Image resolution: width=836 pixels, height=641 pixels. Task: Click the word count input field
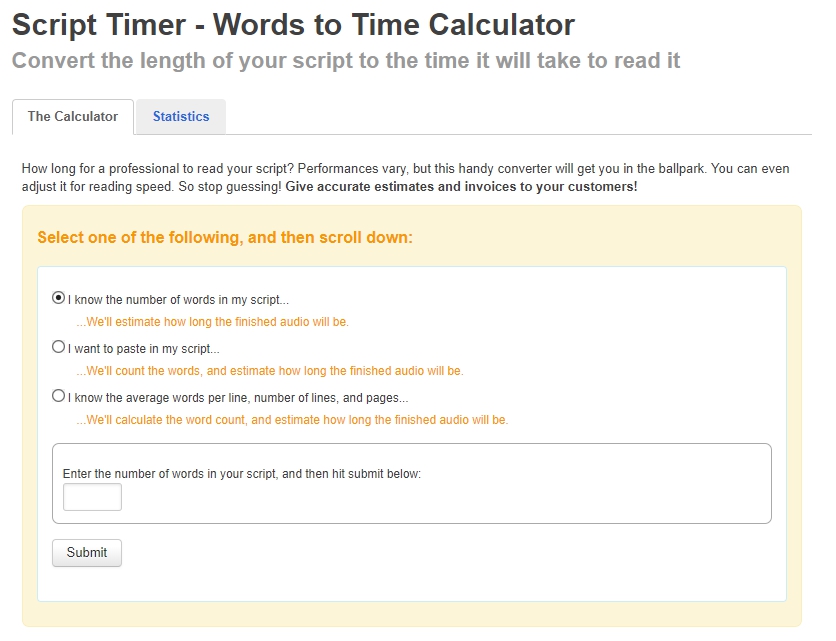[92, 497]
